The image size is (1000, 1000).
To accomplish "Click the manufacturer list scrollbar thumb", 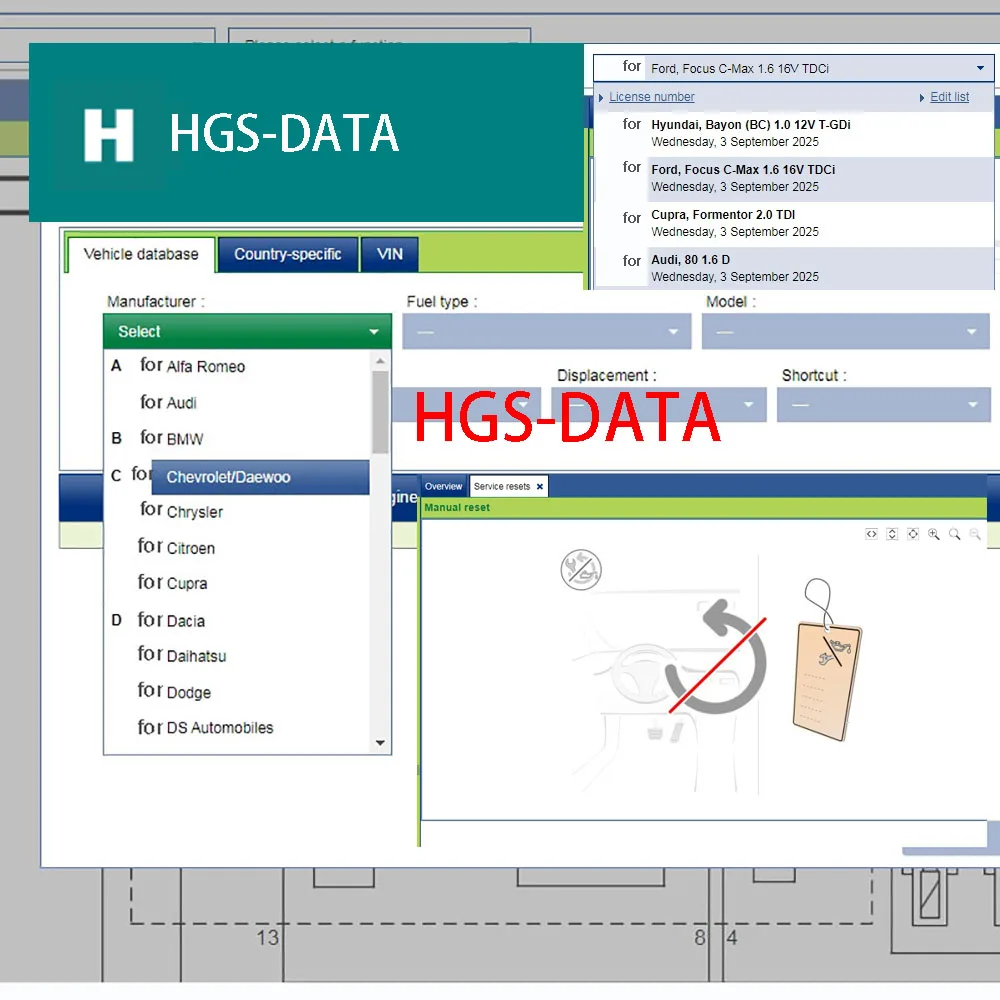I will coord(380,412).
